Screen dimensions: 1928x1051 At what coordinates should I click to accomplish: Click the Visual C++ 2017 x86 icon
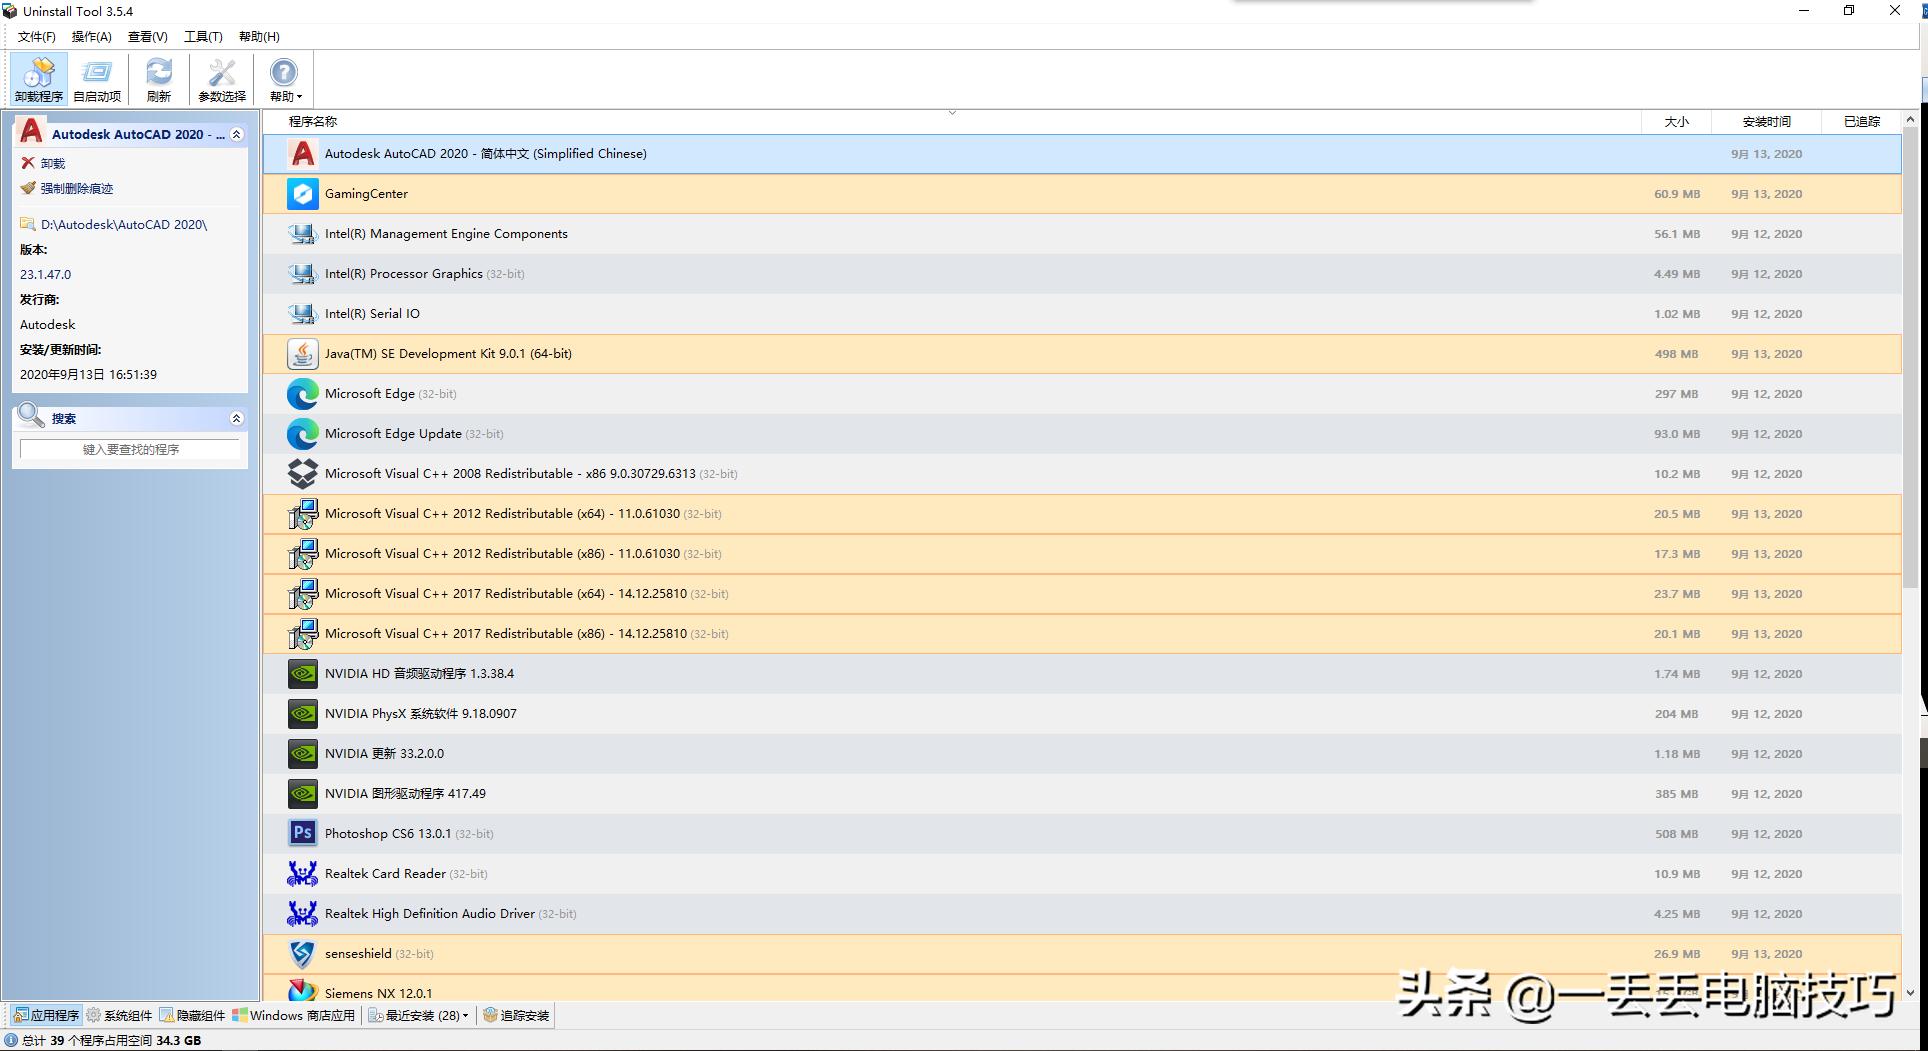[x=302, y=634]
